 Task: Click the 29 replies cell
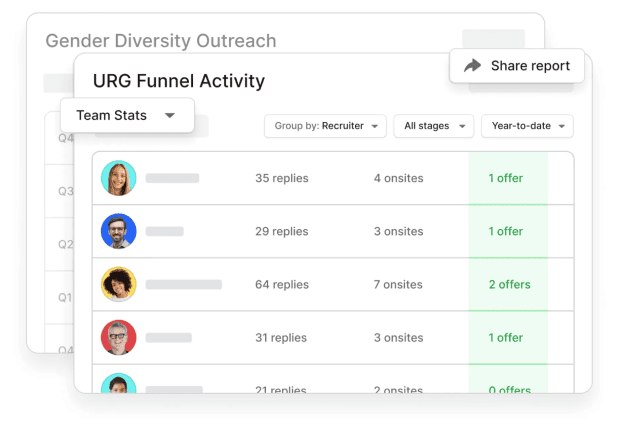coord(282,231)
